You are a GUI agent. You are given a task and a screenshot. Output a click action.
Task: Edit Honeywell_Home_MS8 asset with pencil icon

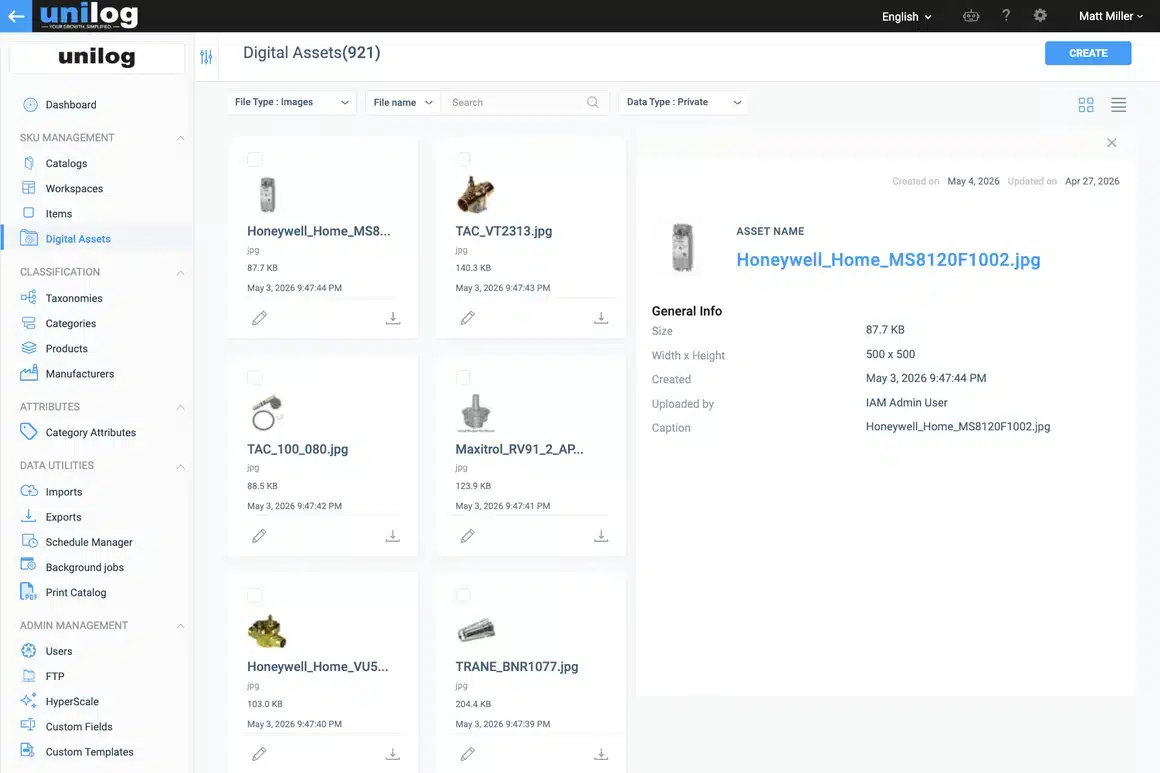coord(259,318)
